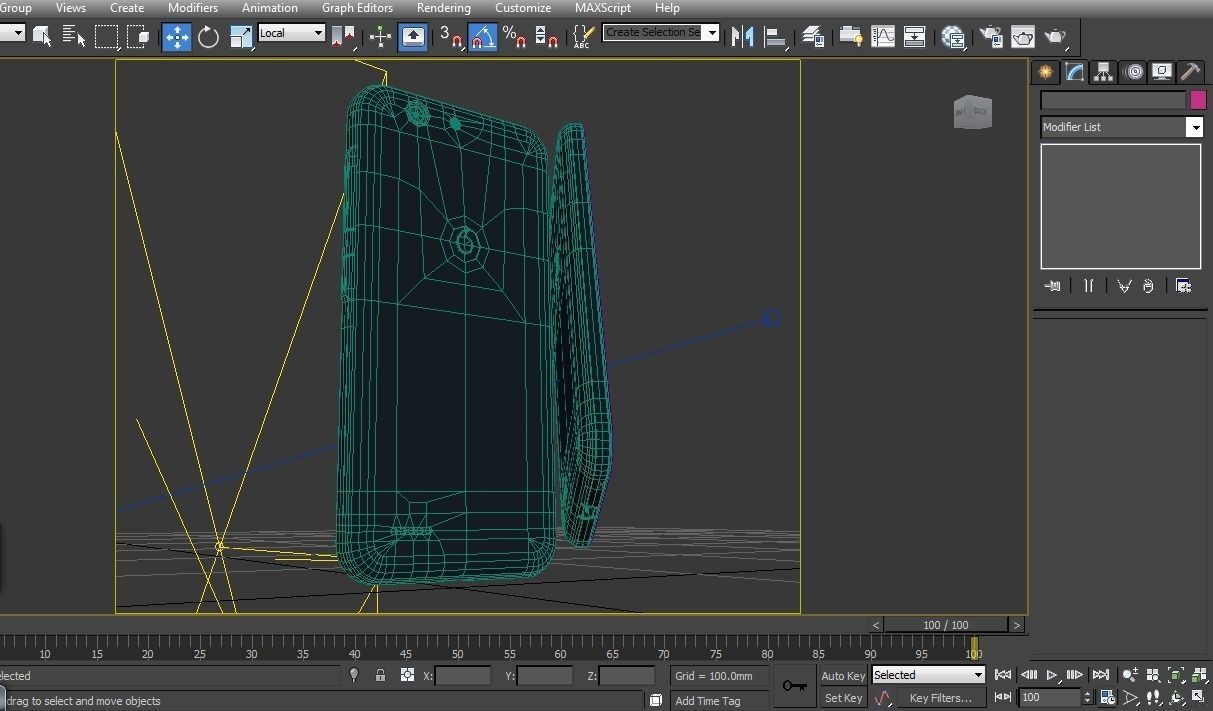The width and height of the screenshot is (1213, 711).
Task: Toggle the Angle Snap button
Action: pos(482,37)
